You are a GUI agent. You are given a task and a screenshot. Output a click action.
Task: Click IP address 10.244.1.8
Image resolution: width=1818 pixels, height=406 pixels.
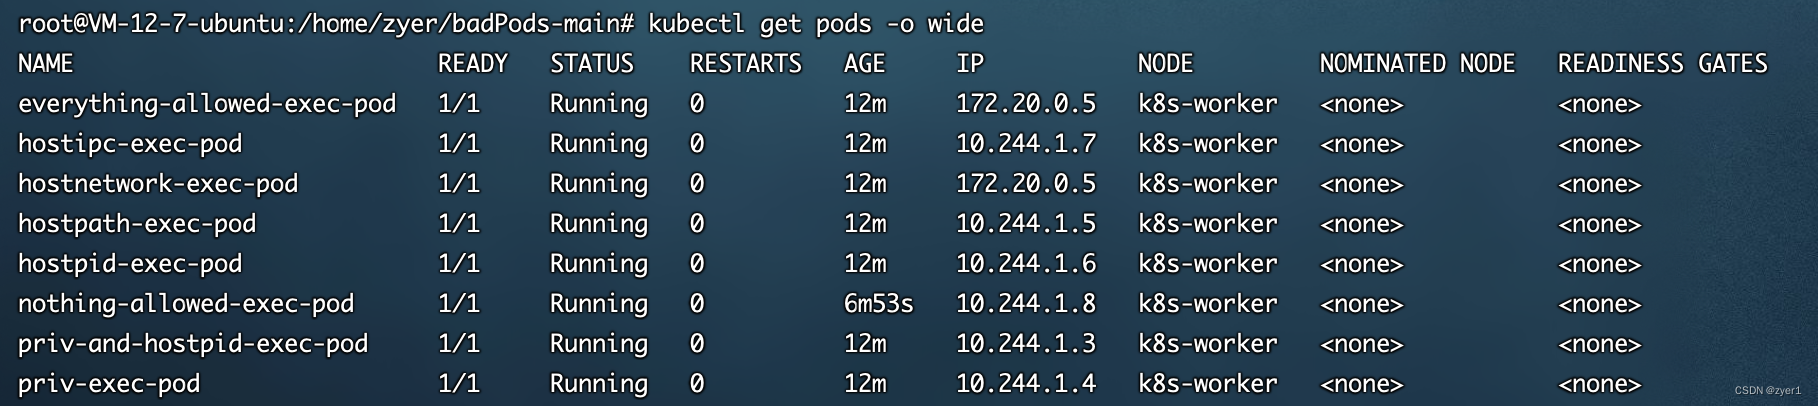(x=1026, y=304)
